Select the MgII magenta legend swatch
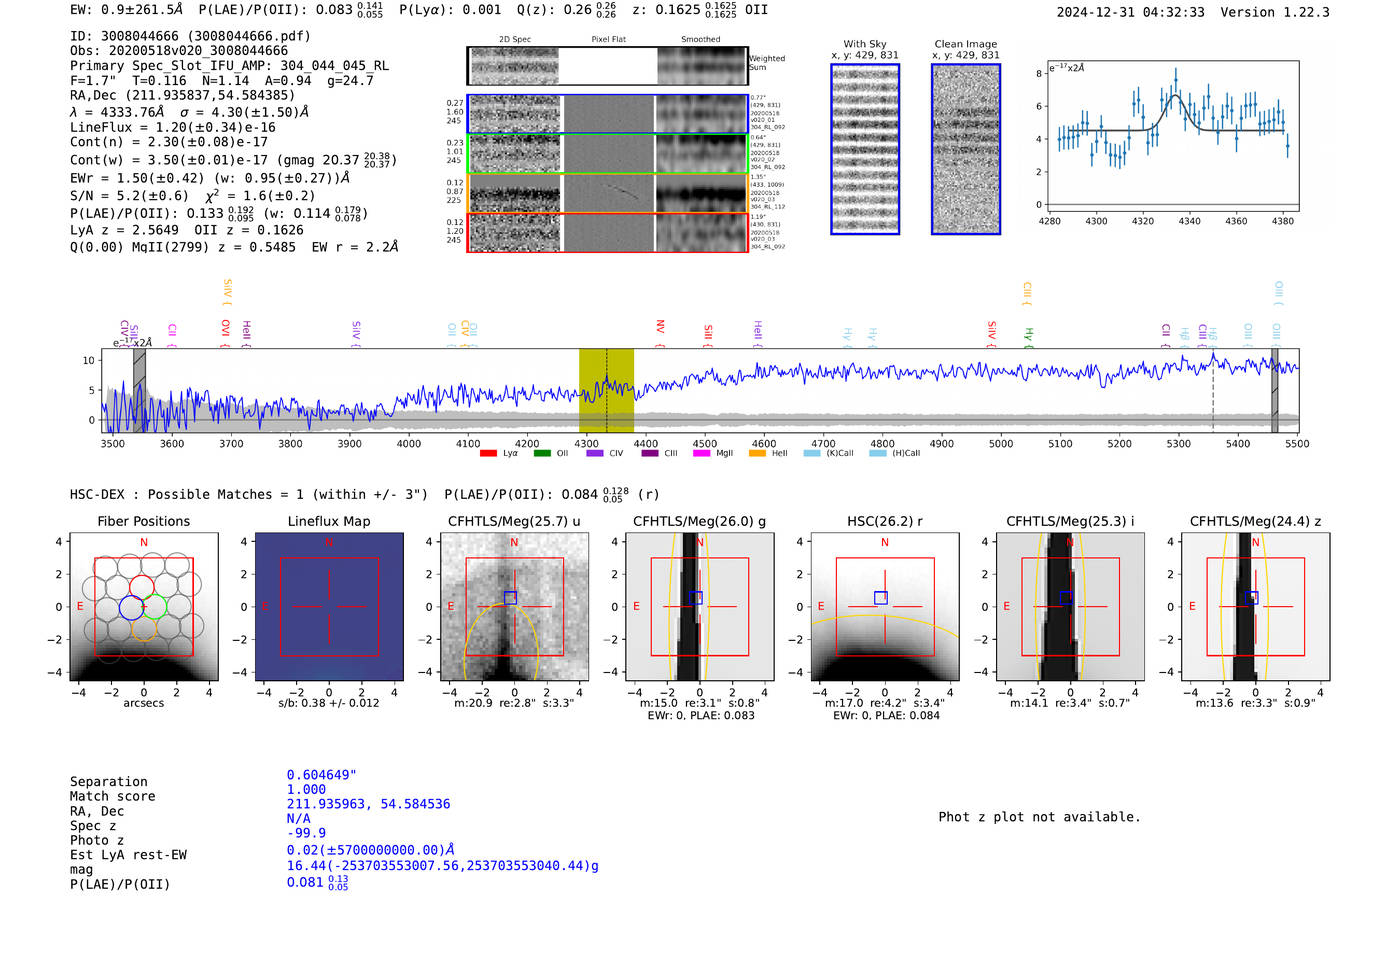Screen dimensions: 1400x953 pos(701,453)
